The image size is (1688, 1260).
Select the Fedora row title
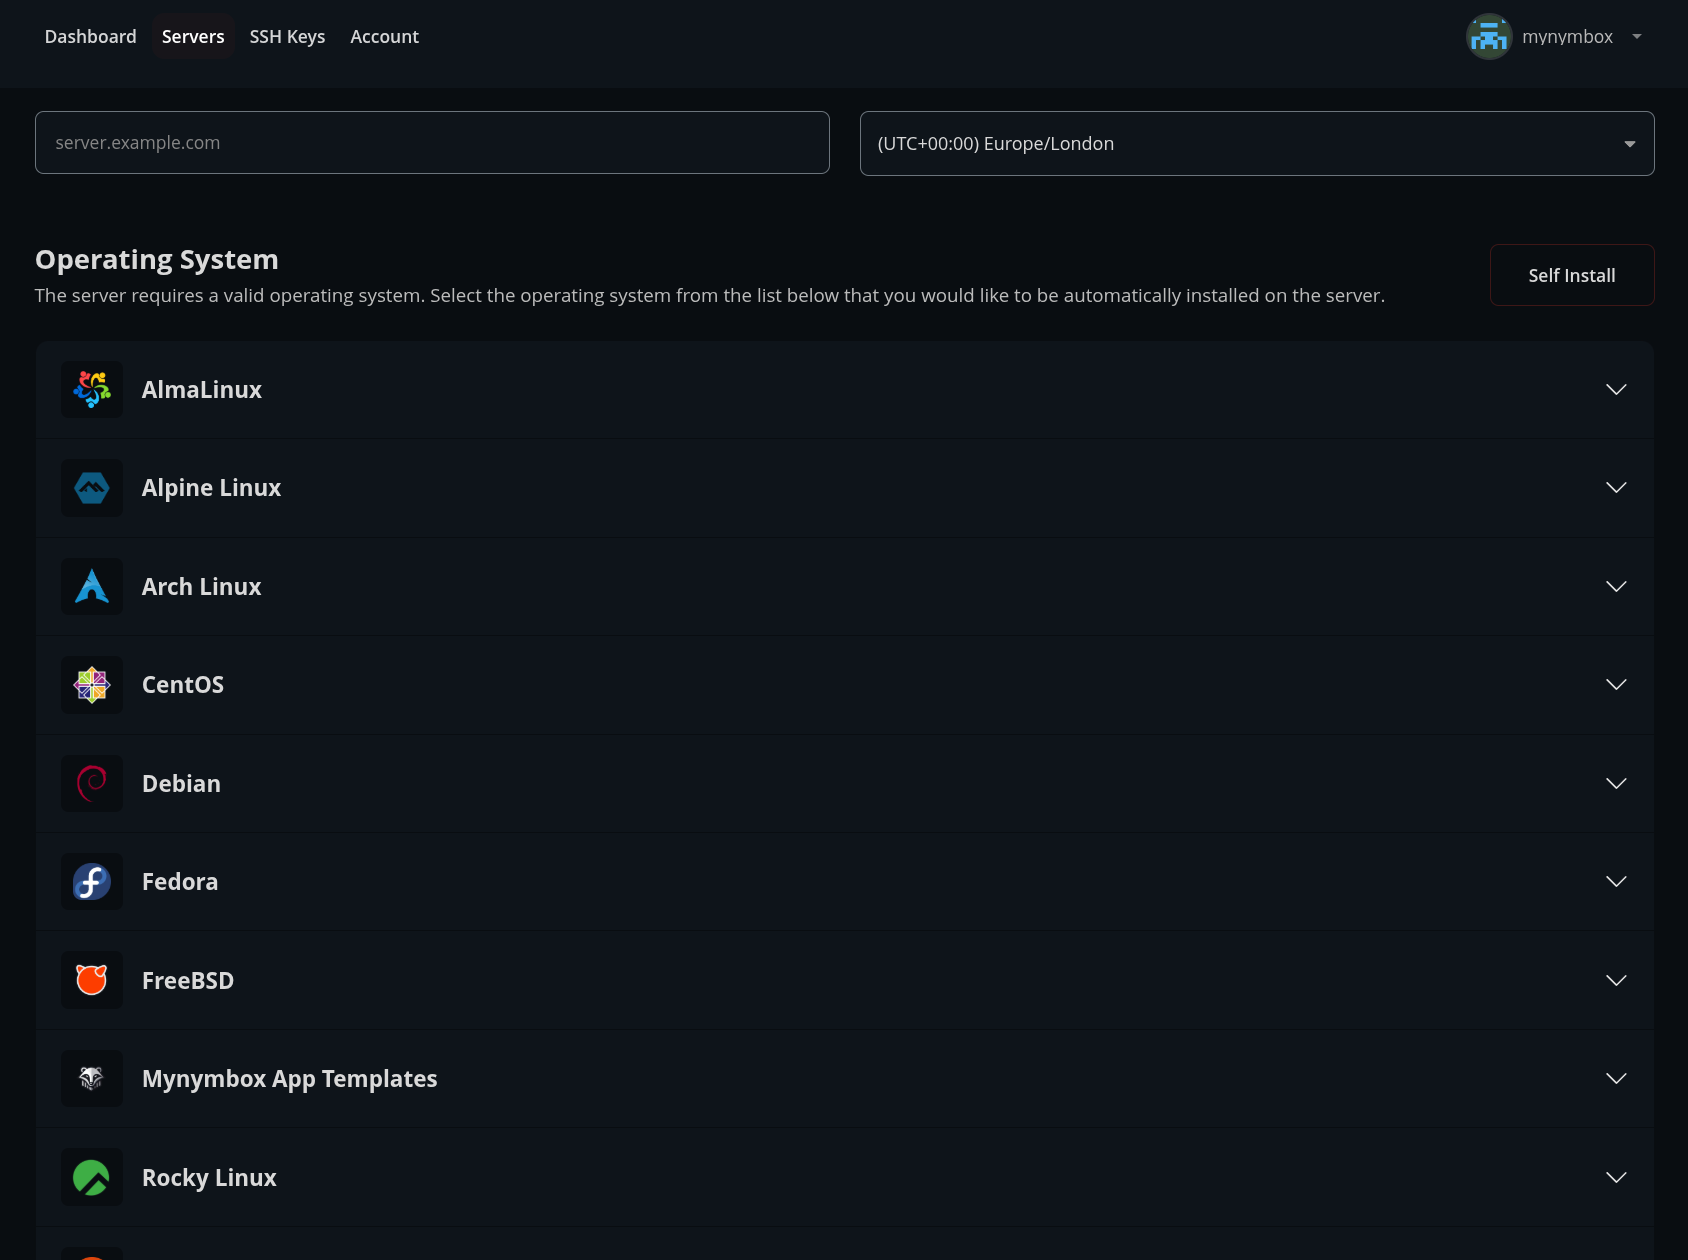tap(180, 882)
